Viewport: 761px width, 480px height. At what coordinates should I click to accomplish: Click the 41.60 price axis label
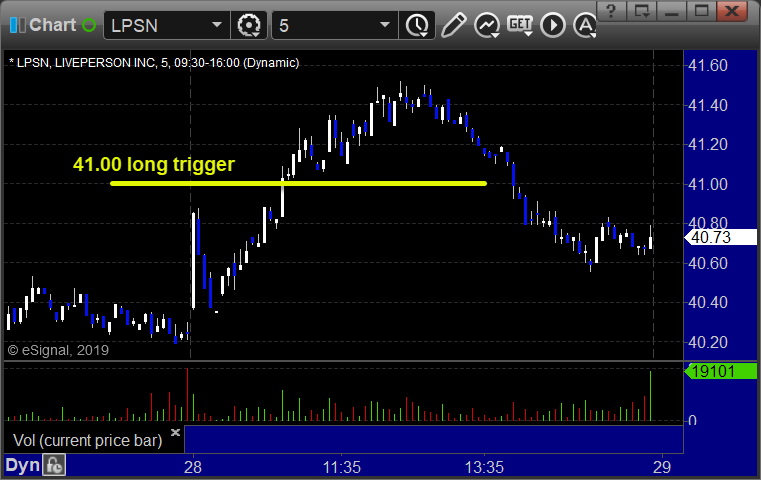(x=708, y=65)
